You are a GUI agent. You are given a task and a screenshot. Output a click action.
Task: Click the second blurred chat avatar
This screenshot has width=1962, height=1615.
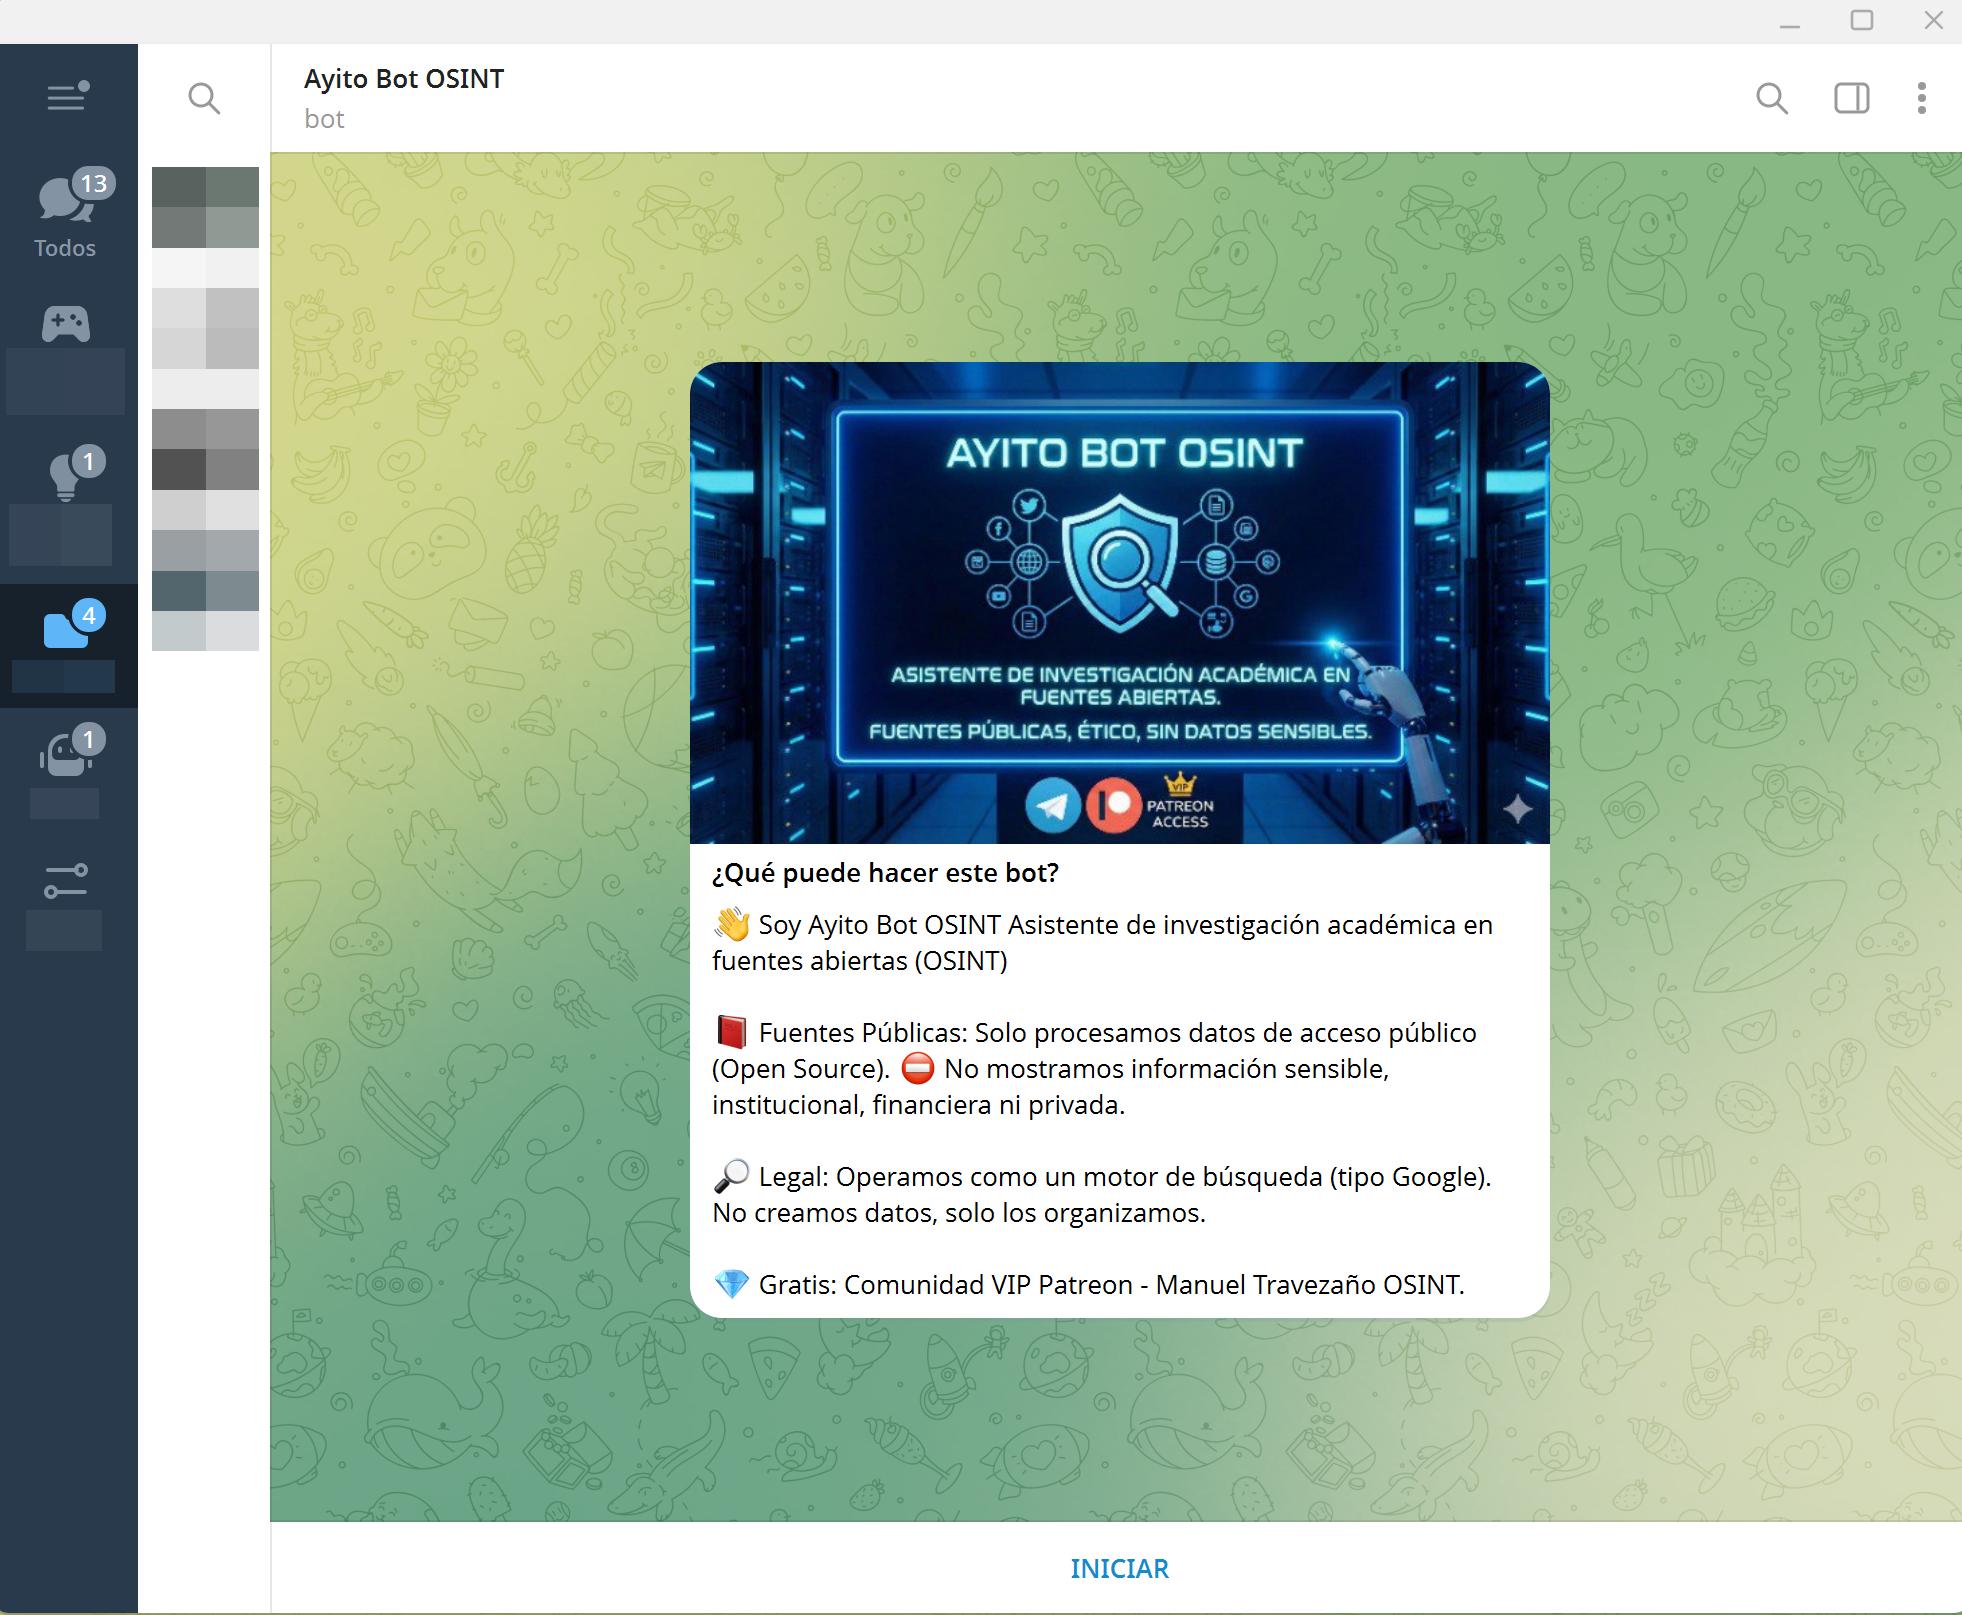point(205,328)
